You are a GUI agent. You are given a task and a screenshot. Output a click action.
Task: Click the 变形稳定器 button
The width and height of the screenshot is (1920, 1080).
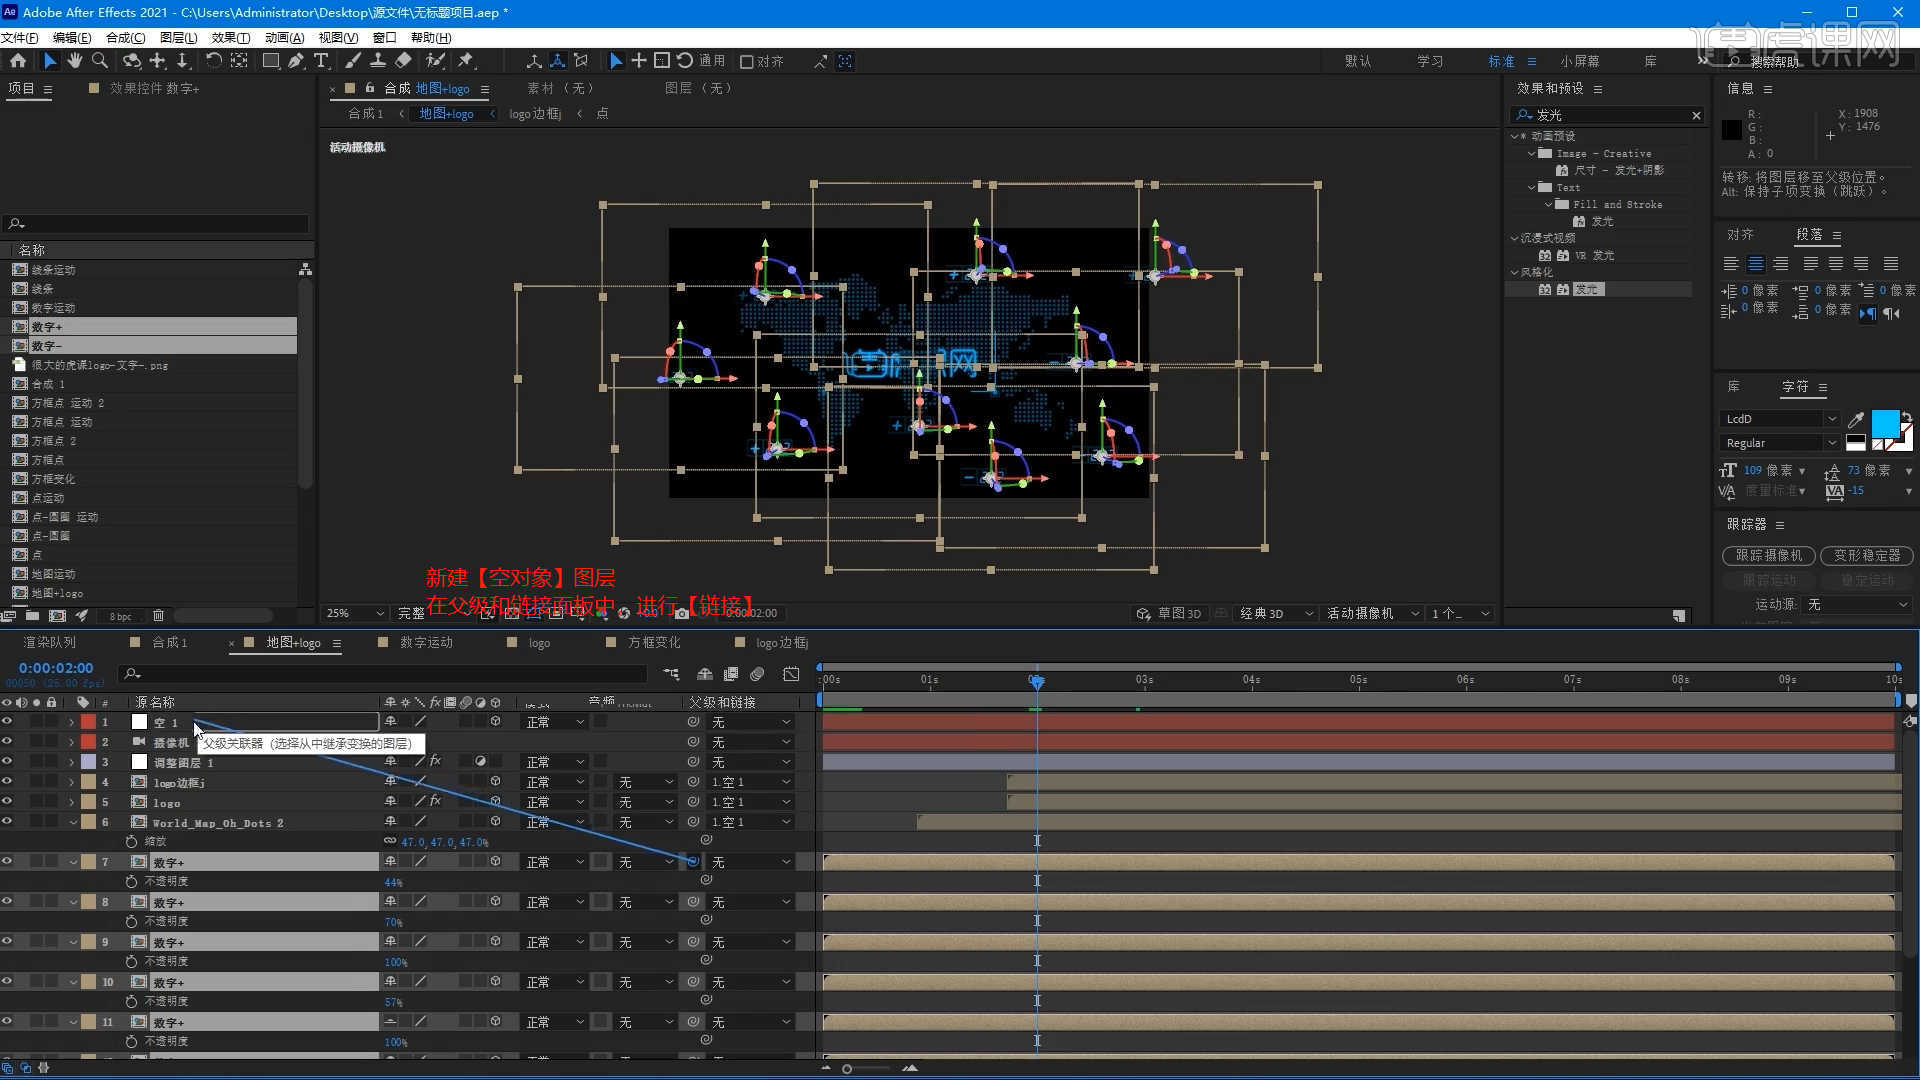(x=1866, y=555)
